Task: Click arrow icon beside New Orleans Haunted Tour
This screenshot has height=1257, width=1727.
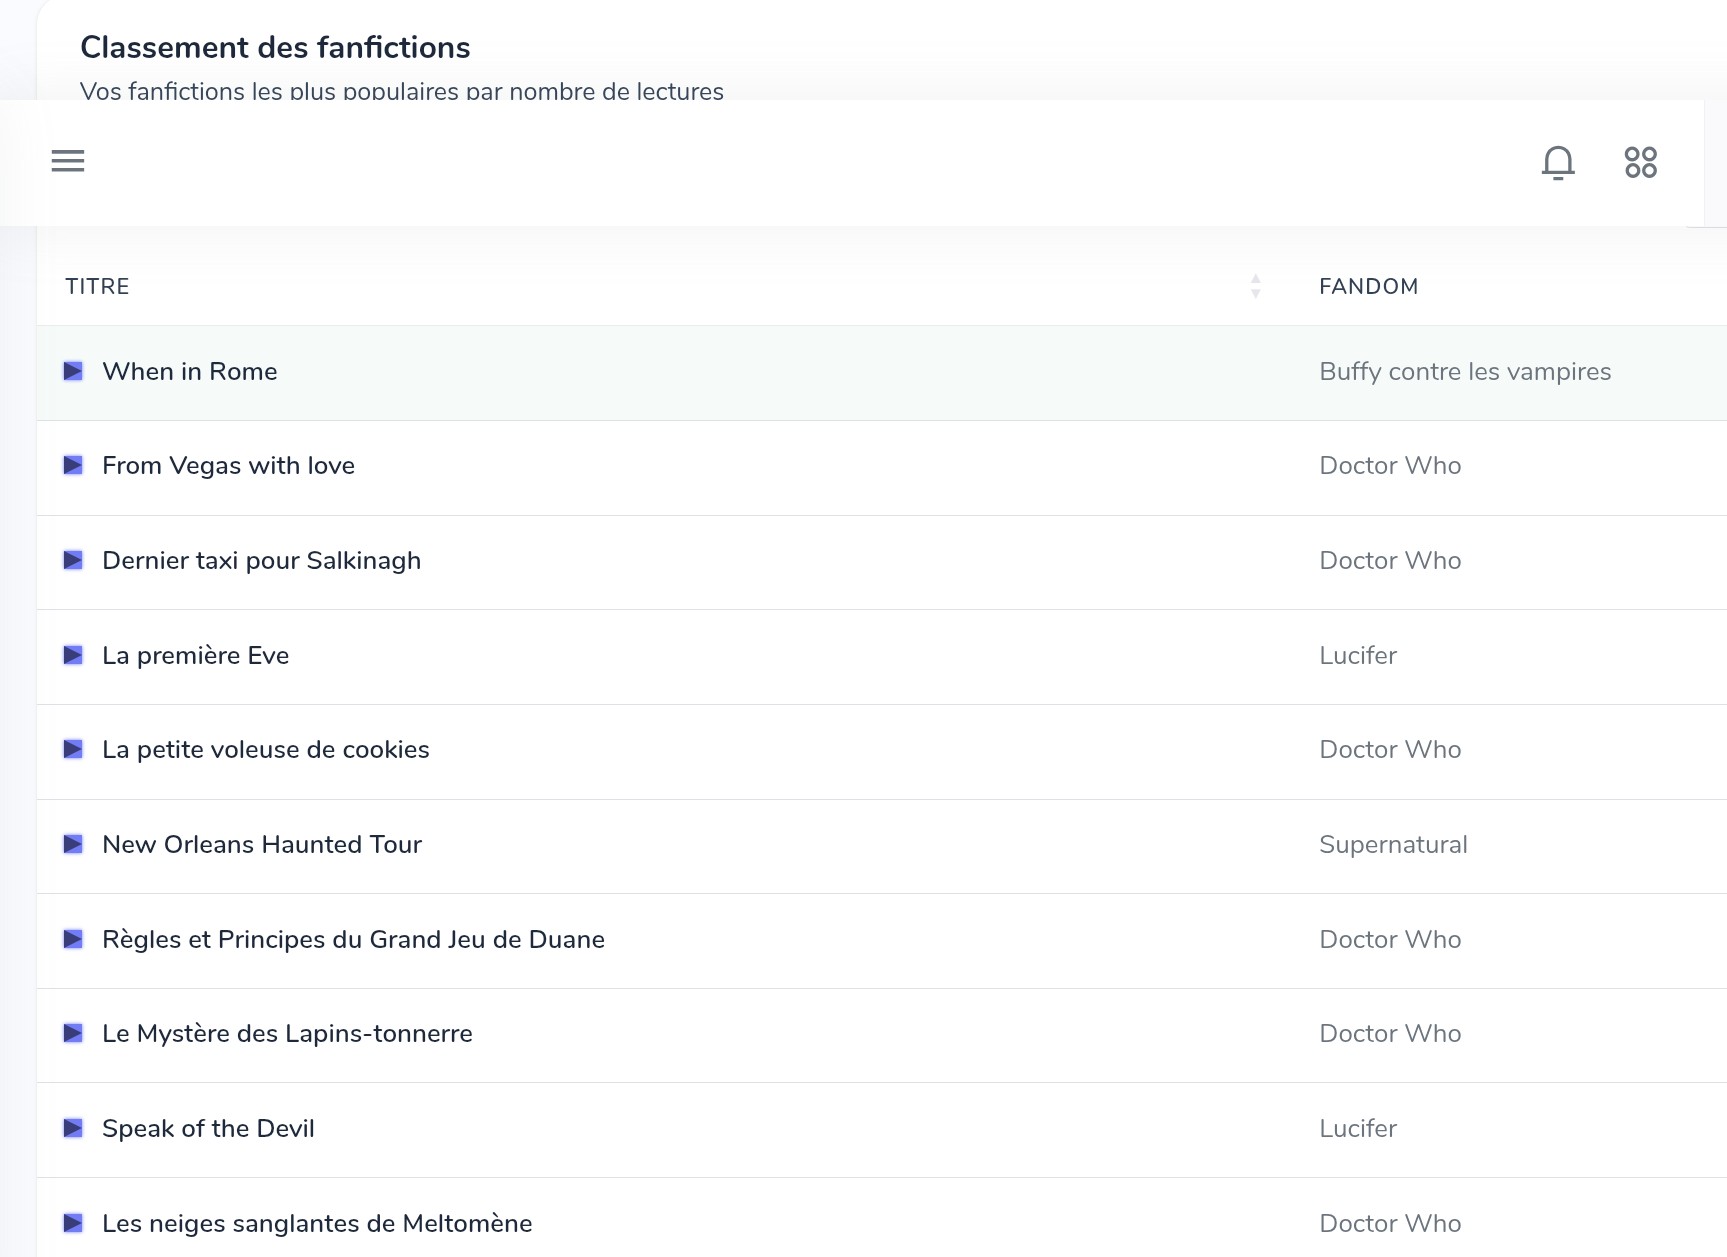Action: tap(73, 844)
